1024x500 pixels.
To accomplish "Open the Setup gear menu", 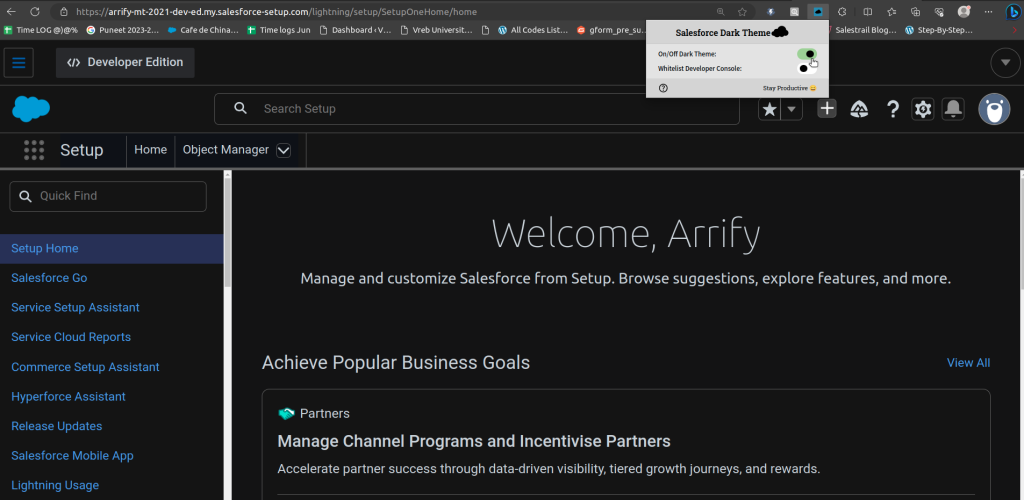I will (x=923, y=109).
